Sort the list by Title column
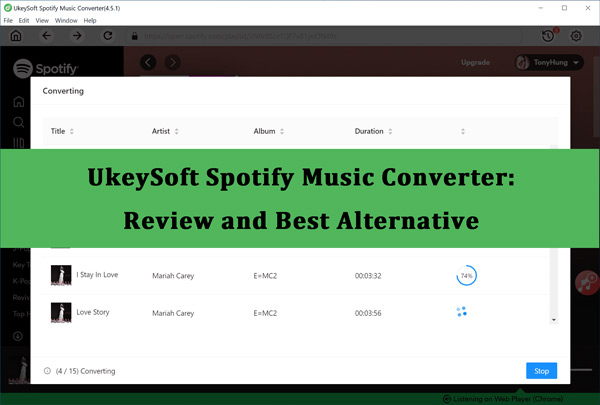This screenshot has height=405, width=600. tap(62, 131)
